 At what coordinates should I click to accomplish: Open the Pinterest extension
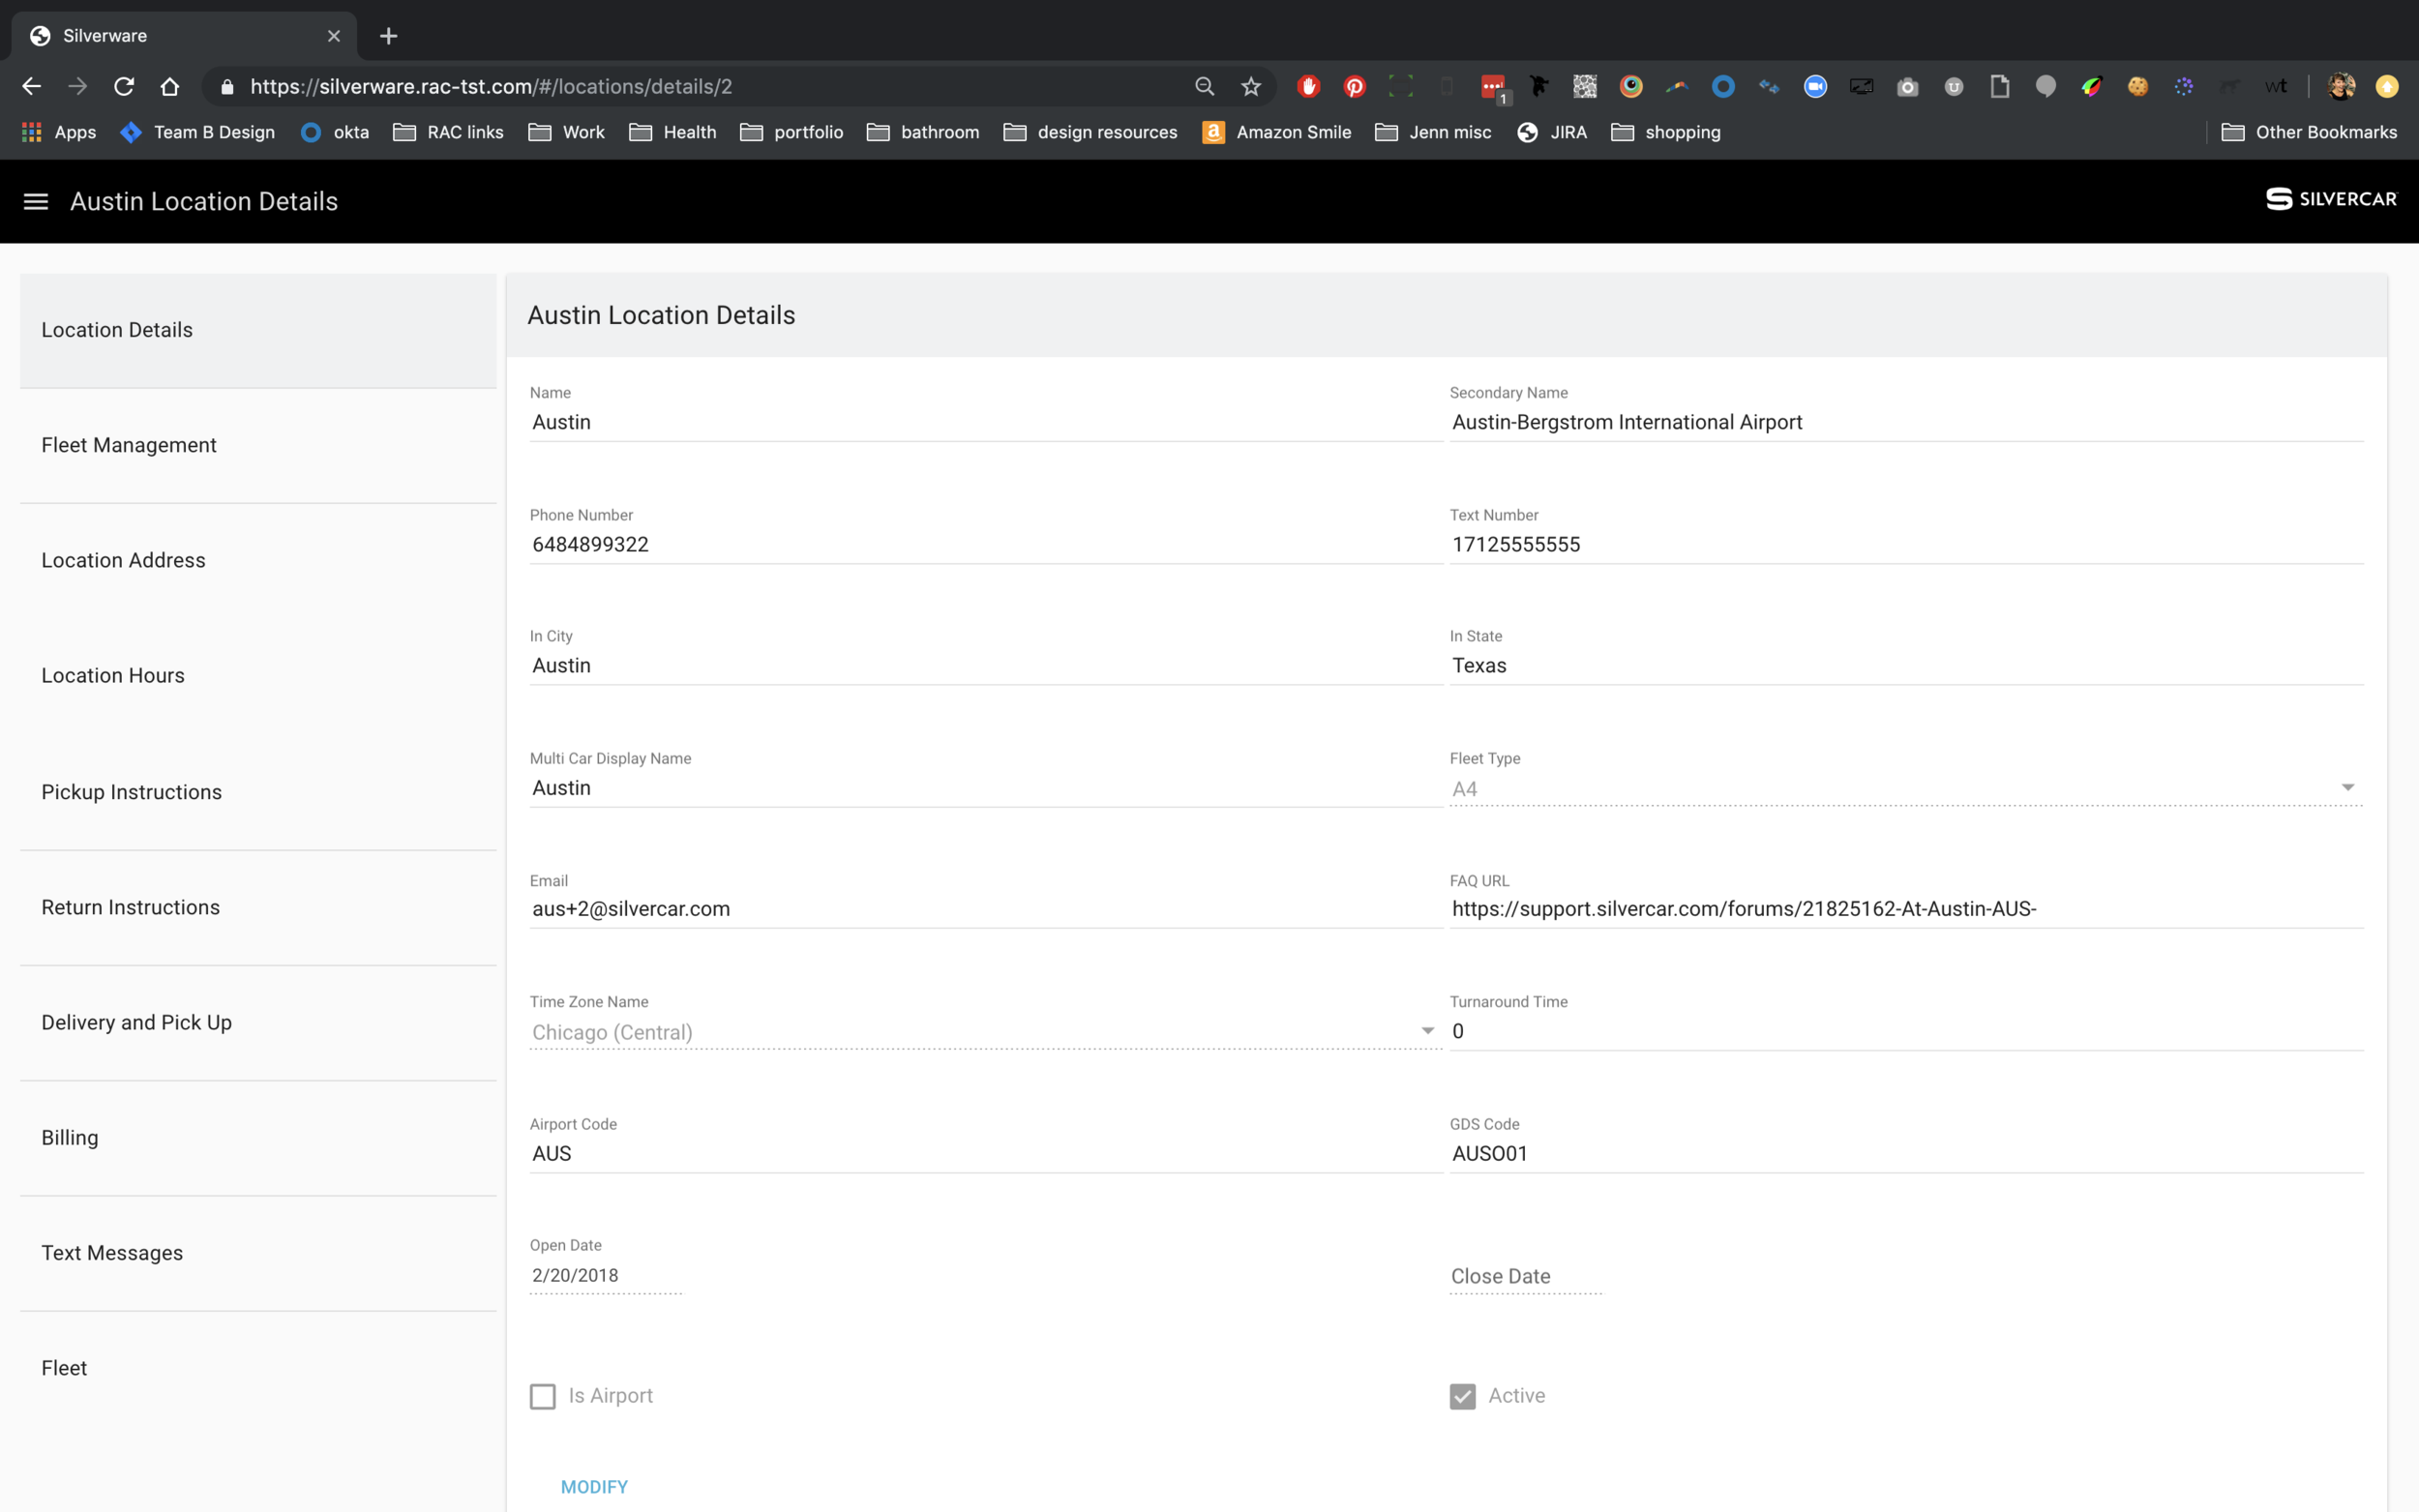(x=1355, y=87)
